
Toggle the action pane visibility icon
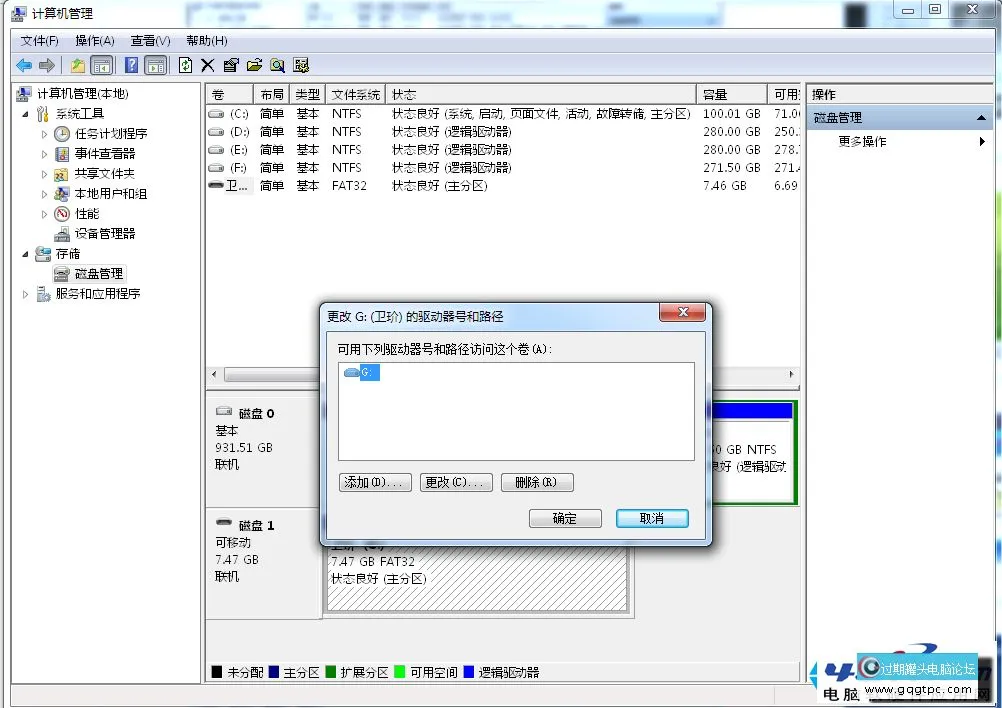[155, 65]
